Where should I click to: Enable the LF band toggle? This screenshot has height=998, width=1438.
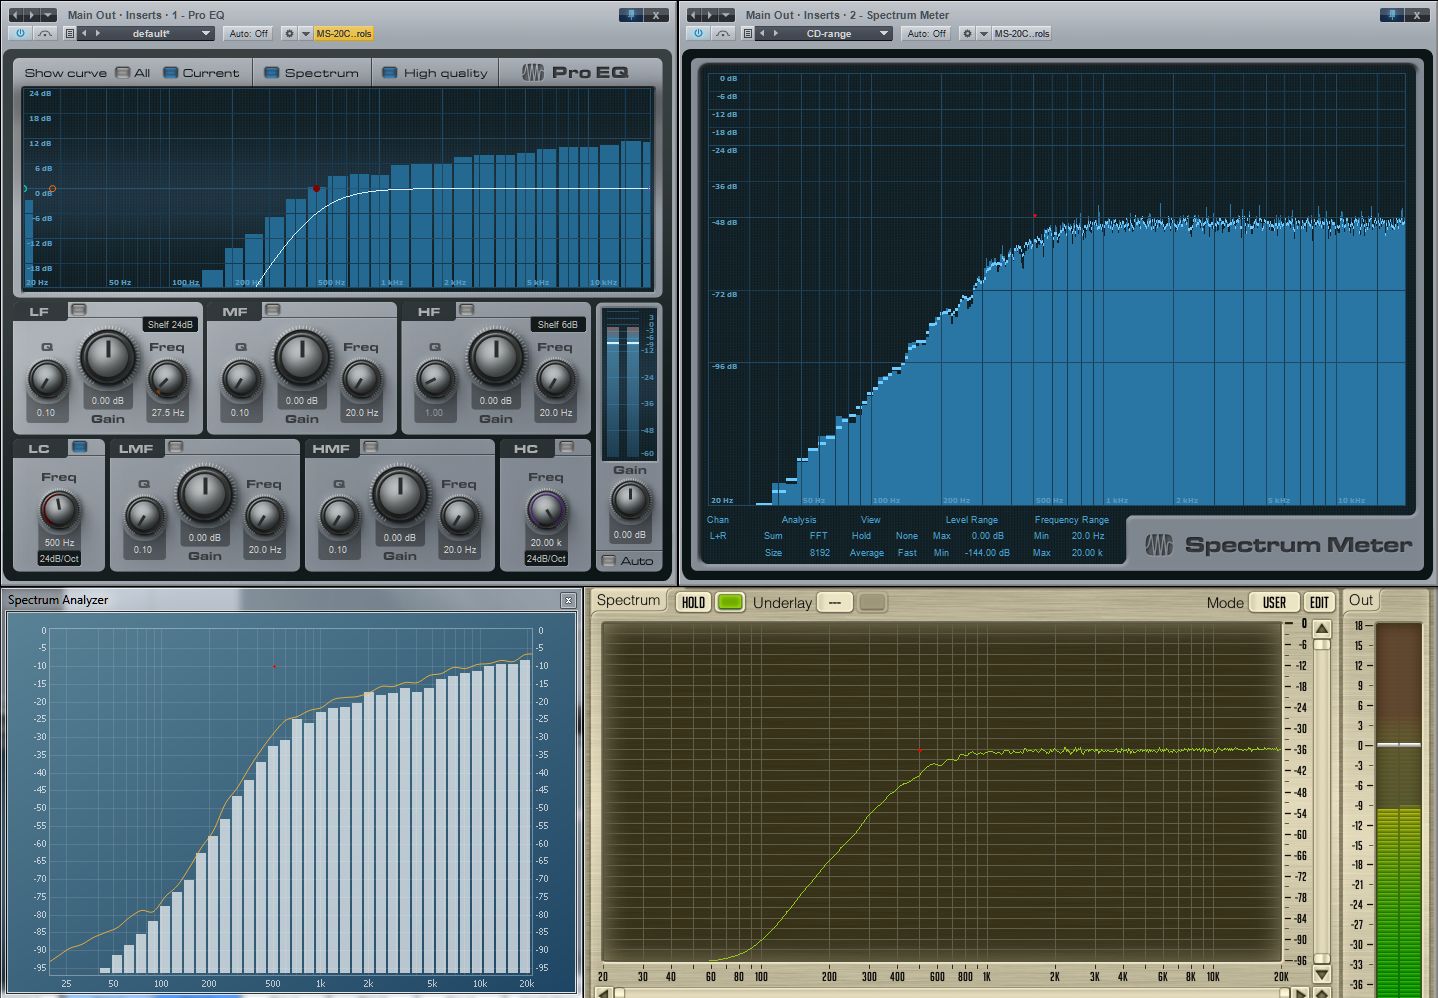[78, 310]
